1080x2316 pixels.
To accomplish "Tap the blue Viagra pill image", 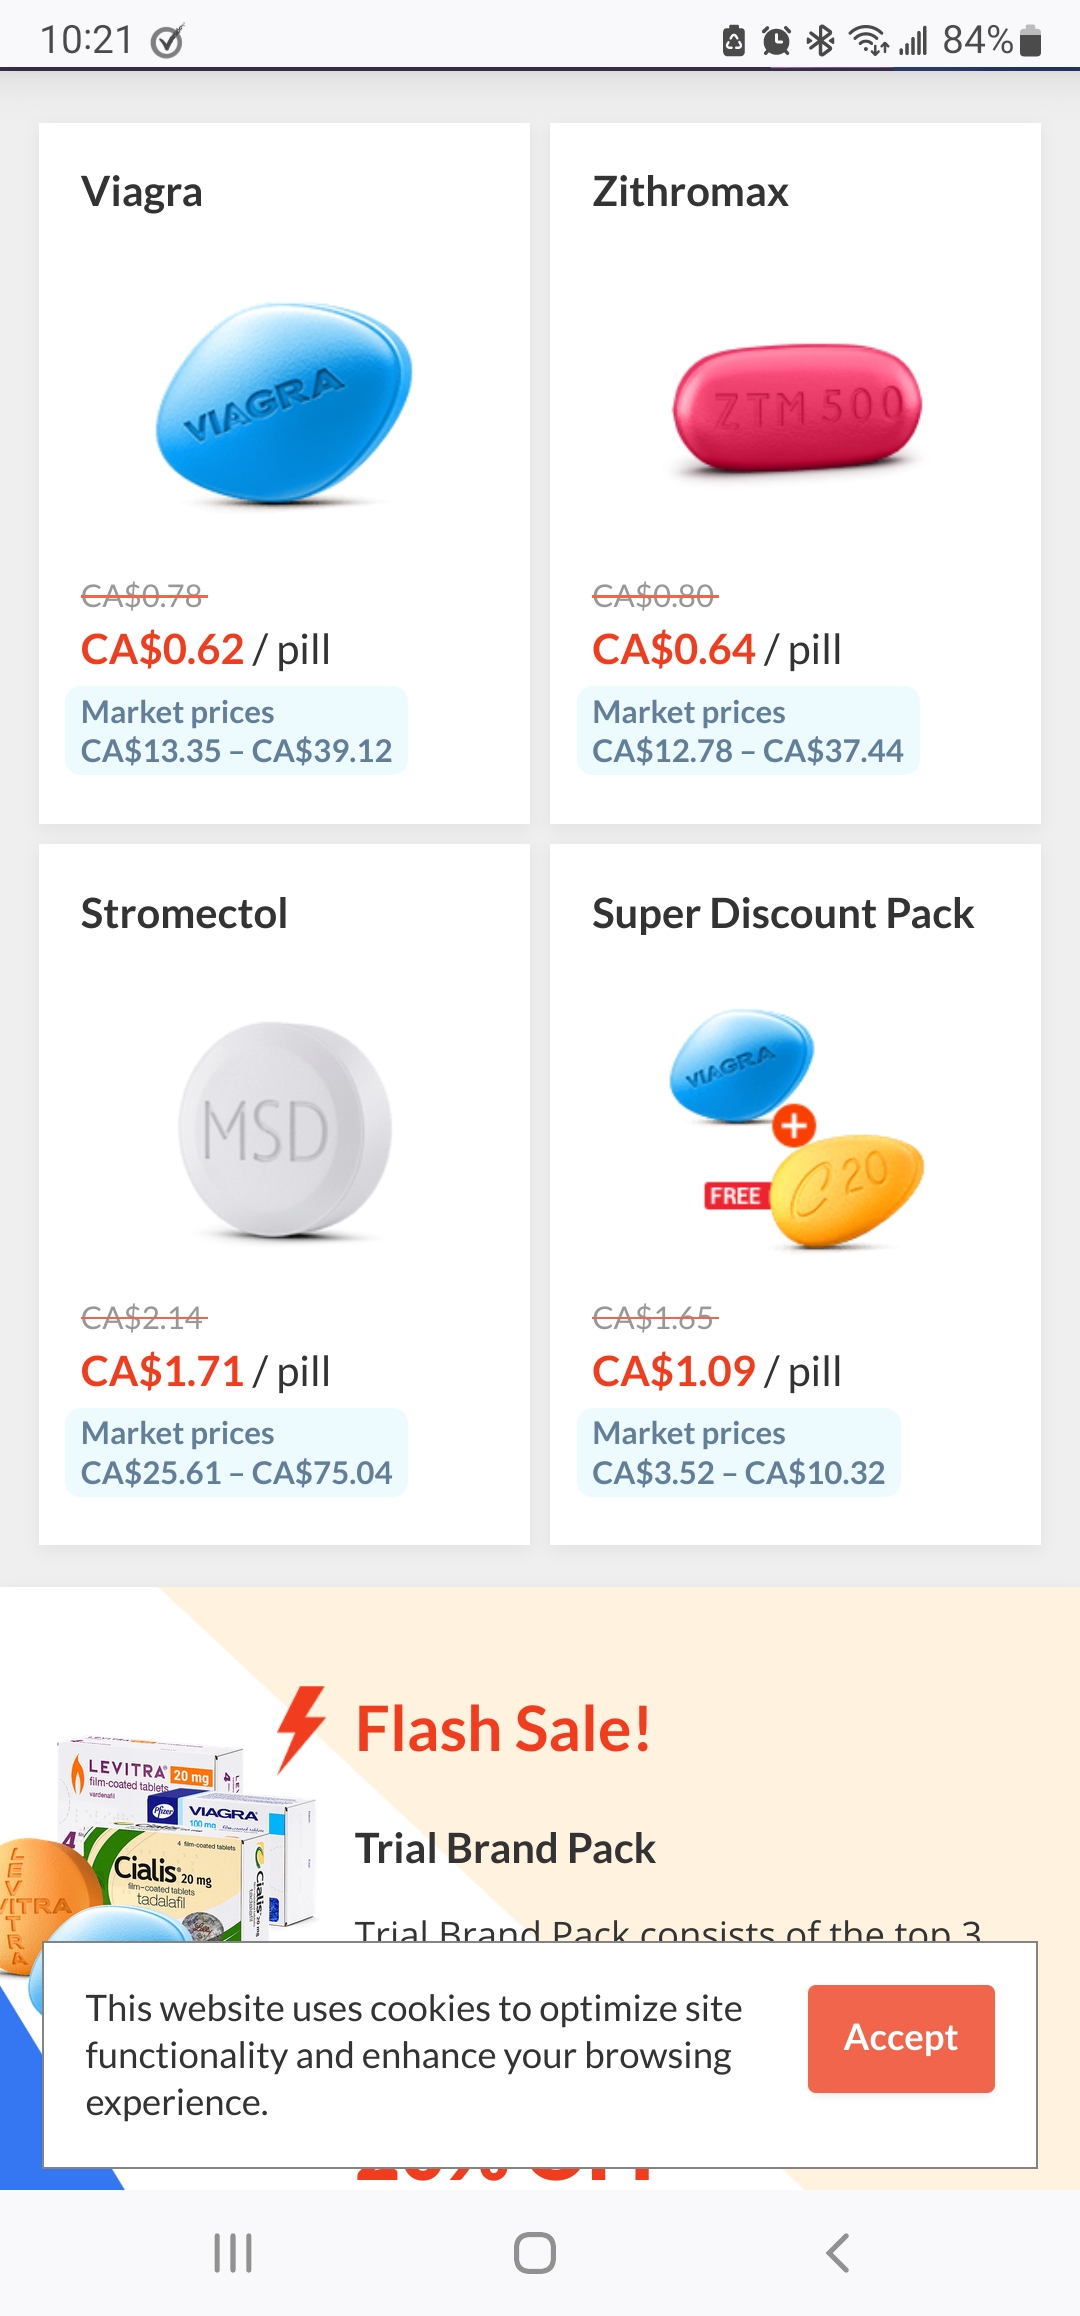I will coord(284,403).
